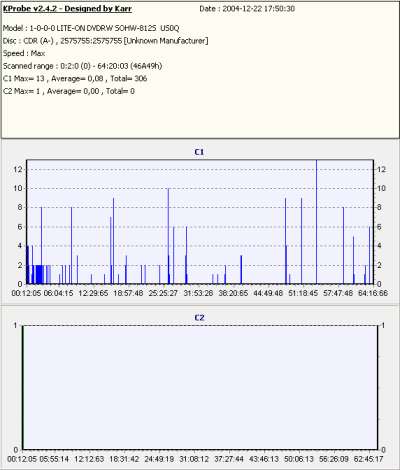Click the Disc CDR Unknown Manufacturer line

tap(106, 41)
